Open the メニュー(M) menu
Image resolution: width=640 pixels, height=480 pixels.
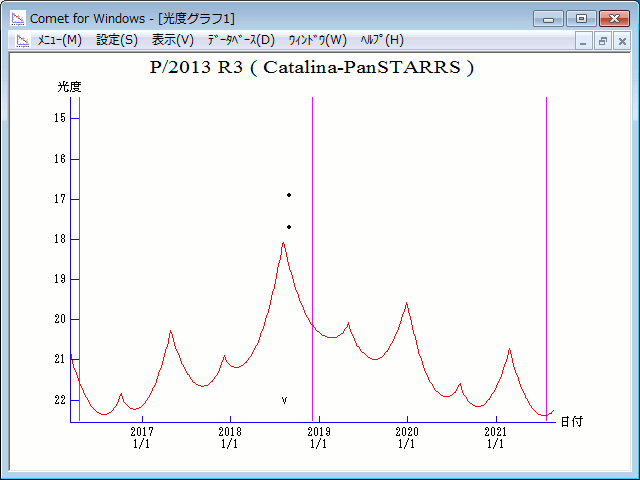coord(59,40)
